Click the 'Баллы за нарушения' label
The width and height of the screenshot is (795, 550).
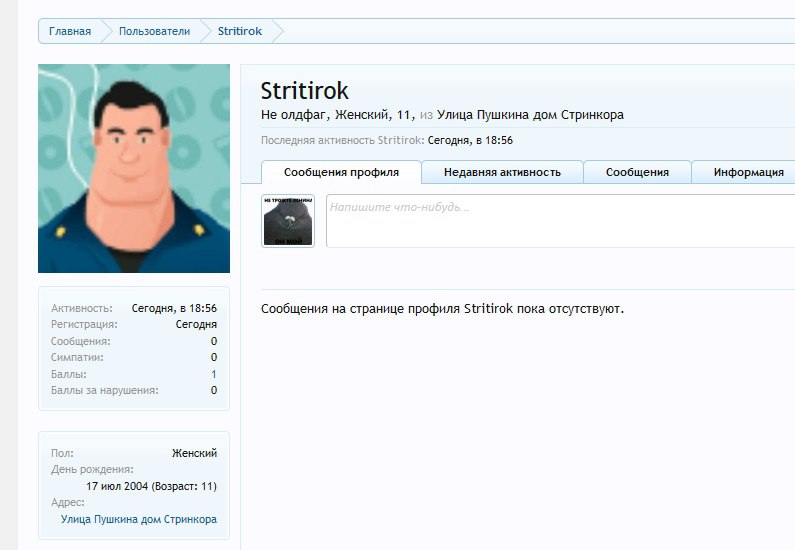[x=104, y=390]
